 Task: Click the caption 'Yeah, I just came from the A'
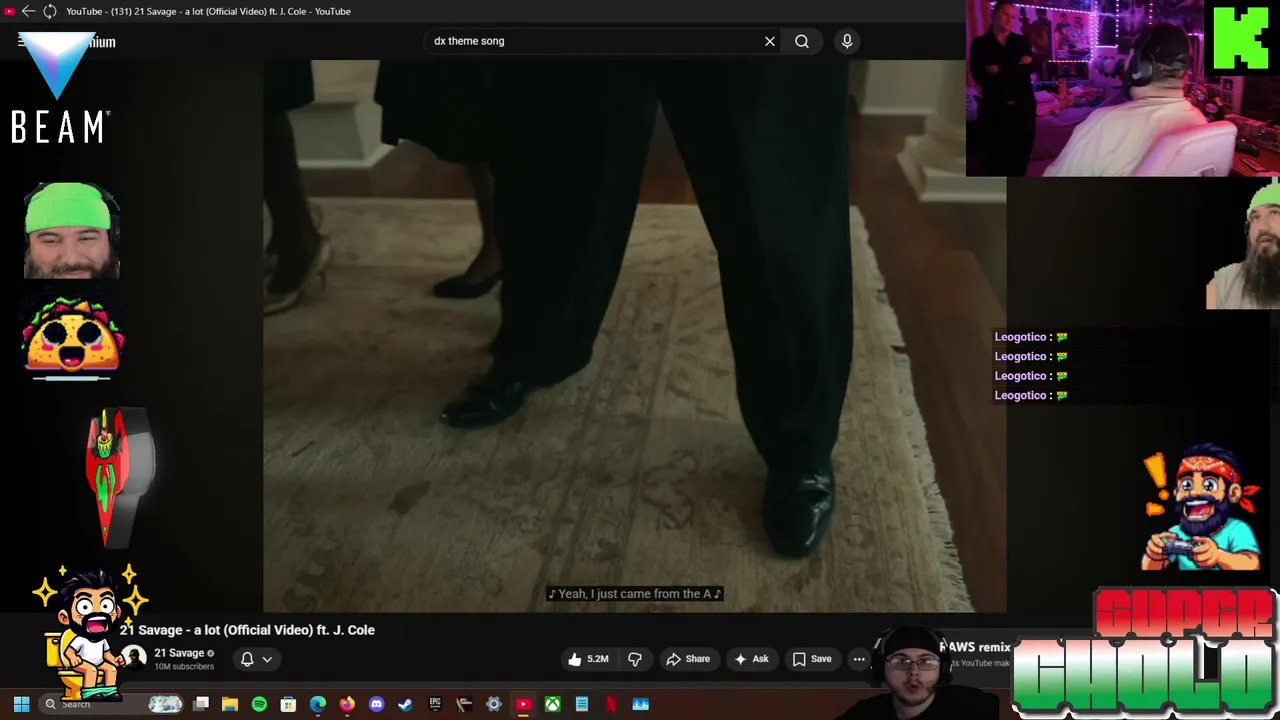(x=634, y=594)
